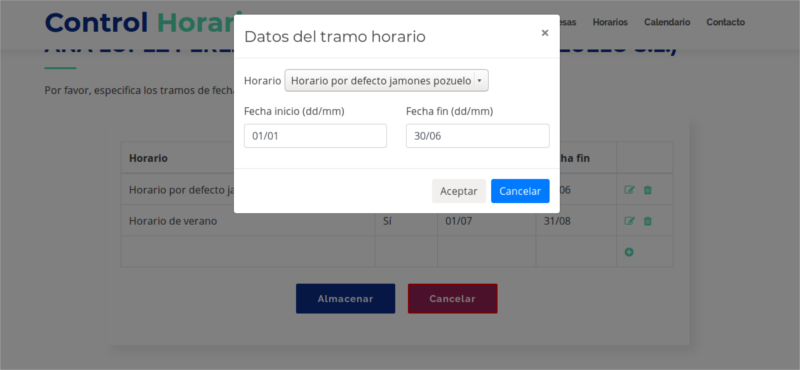Open the Horarios navigation menu item
This screenshot has width=800, height=370.
coord(610,22)
